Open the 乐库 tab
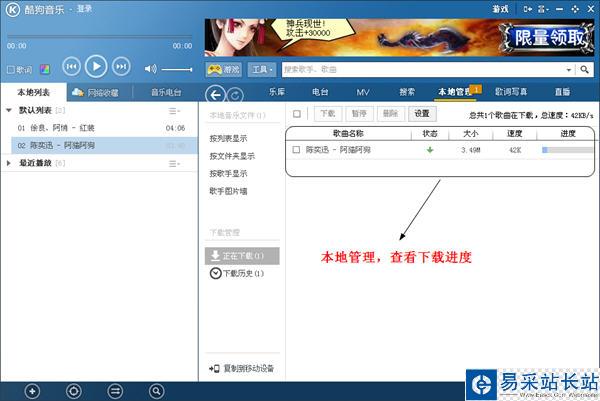Image resolution: width=600 pixels, height=401 pixels. tap(277, 92)
